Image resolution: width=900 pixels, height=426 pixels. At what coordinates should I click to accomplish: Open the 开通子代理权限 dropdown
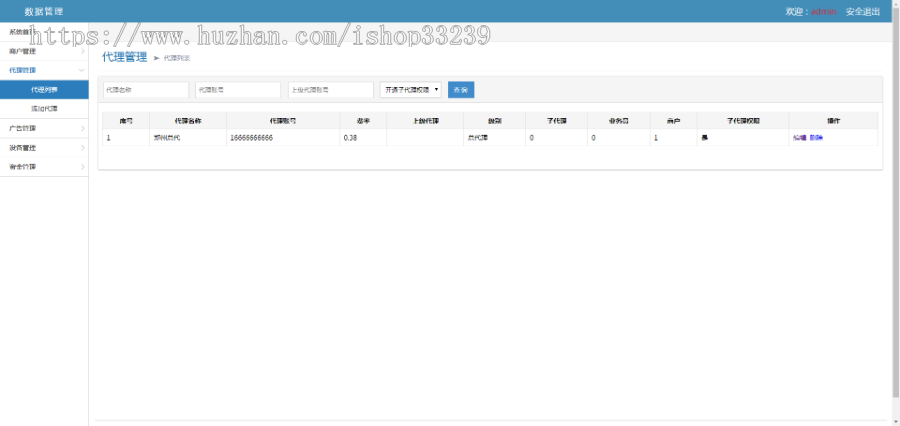point(411,90)
